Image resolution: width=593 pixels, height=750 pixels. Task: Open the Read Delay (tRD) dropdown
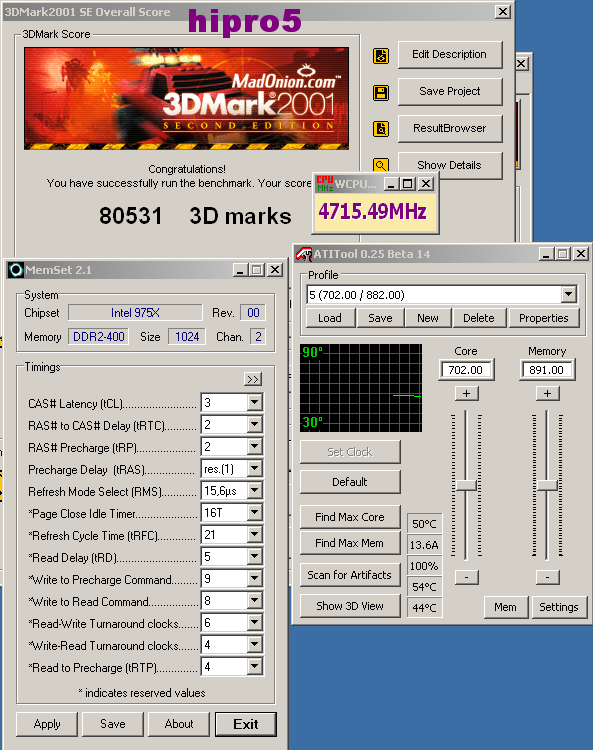point(255,556)
